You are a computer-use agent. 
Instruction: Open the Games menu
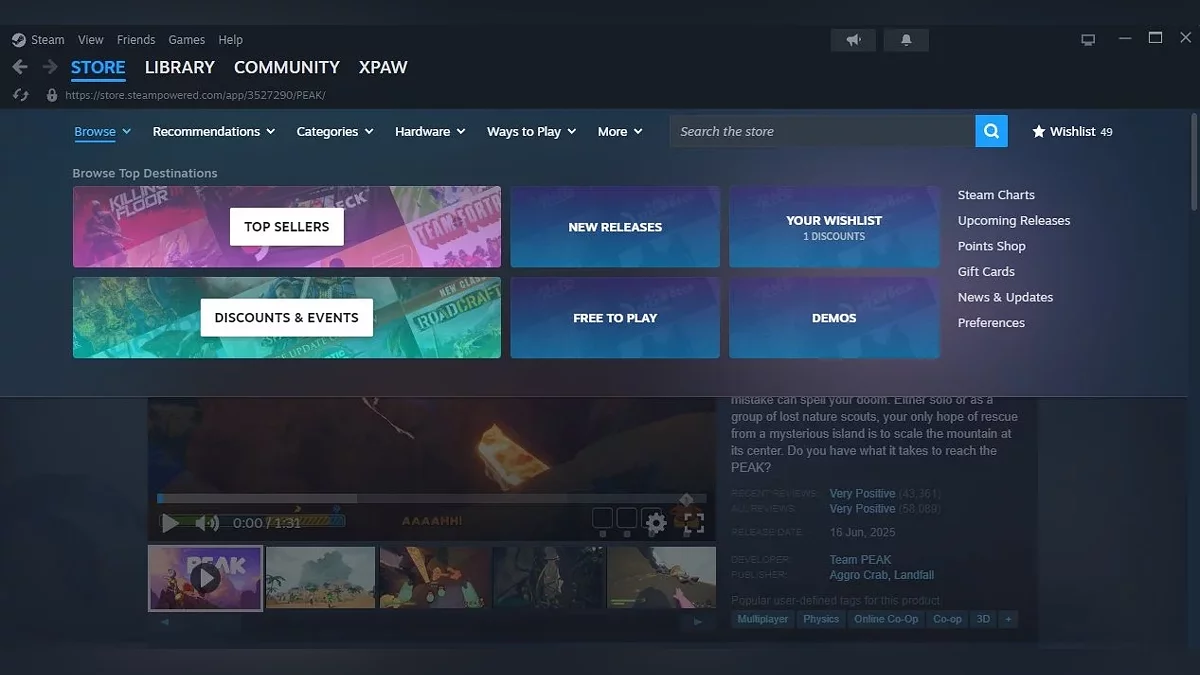pyautogui.click(x=187, y=40)
